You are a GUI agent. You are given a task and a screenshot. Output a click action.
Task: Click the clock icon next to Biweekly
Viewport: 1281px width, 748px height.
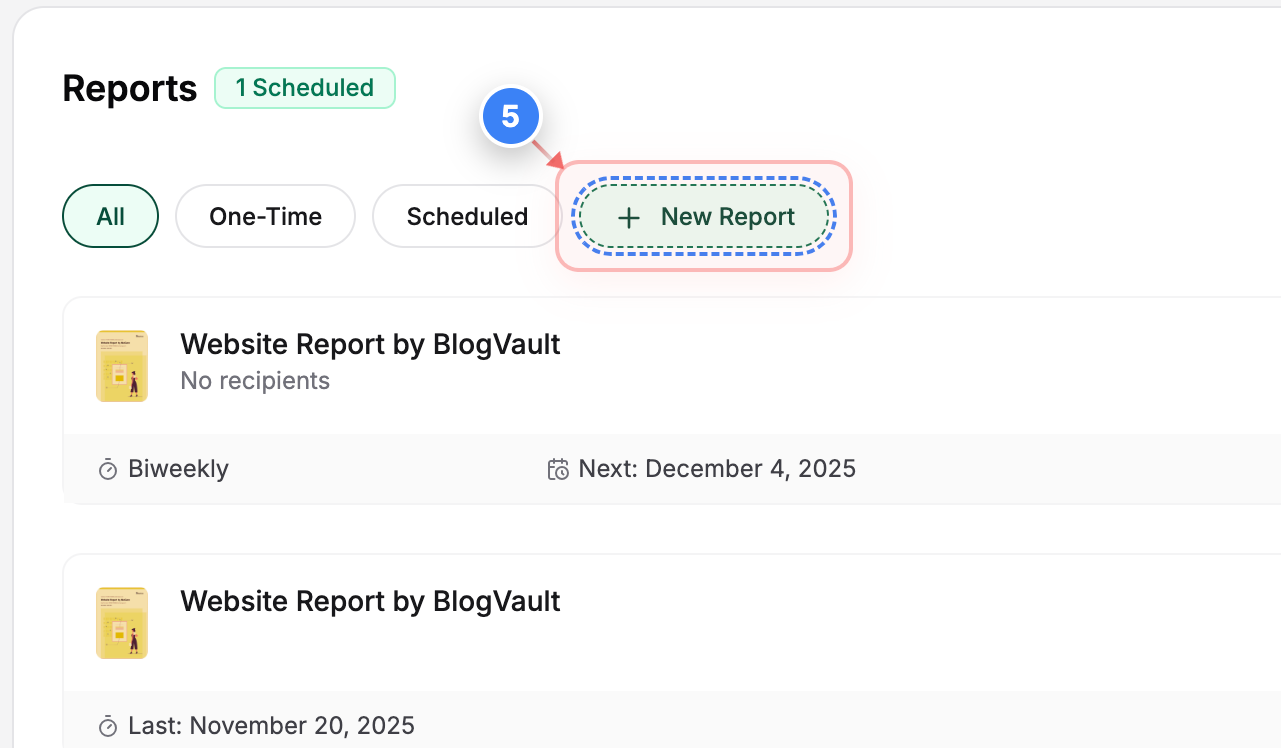[x=107, y=468]
